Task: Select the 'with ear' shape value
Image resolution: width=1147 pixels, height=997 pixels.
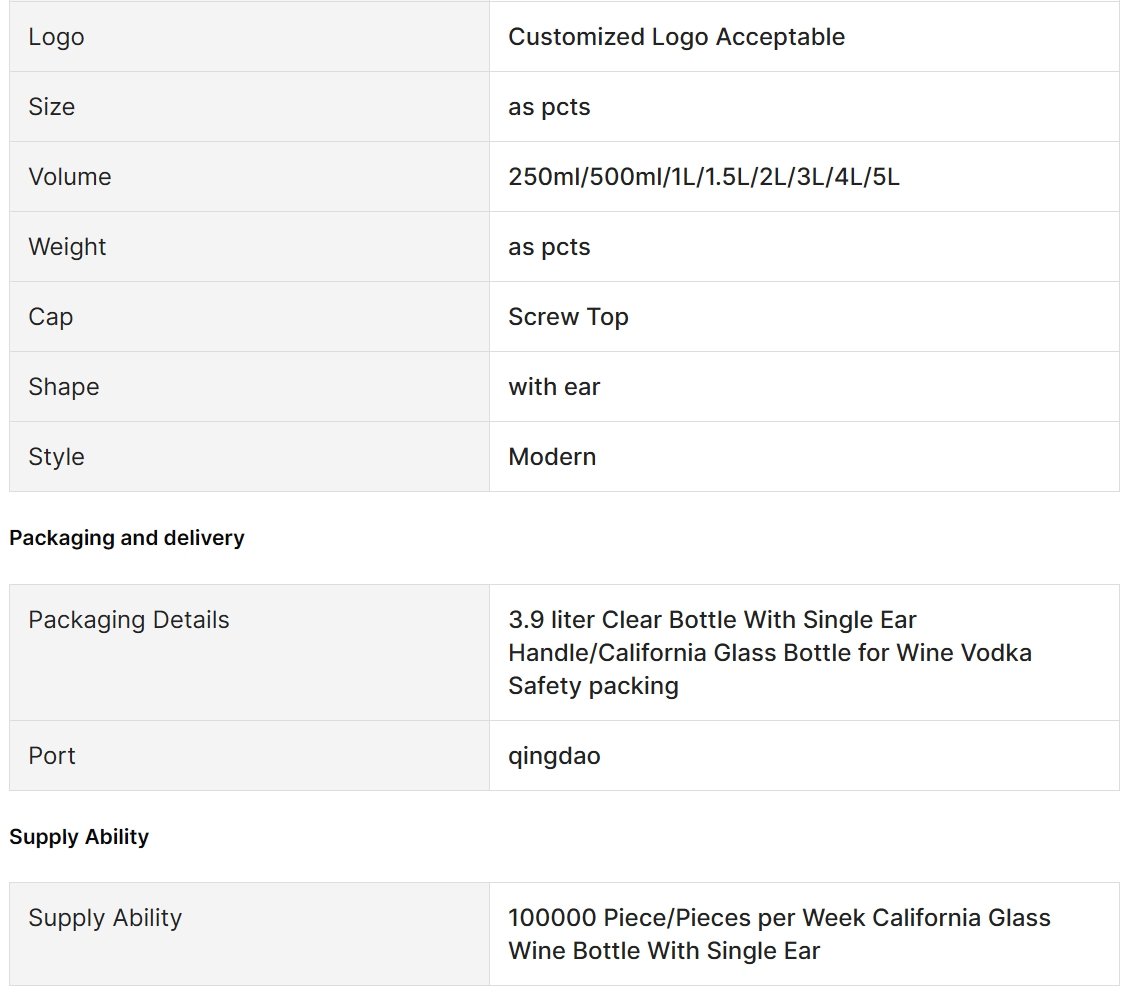Action: 554,387
